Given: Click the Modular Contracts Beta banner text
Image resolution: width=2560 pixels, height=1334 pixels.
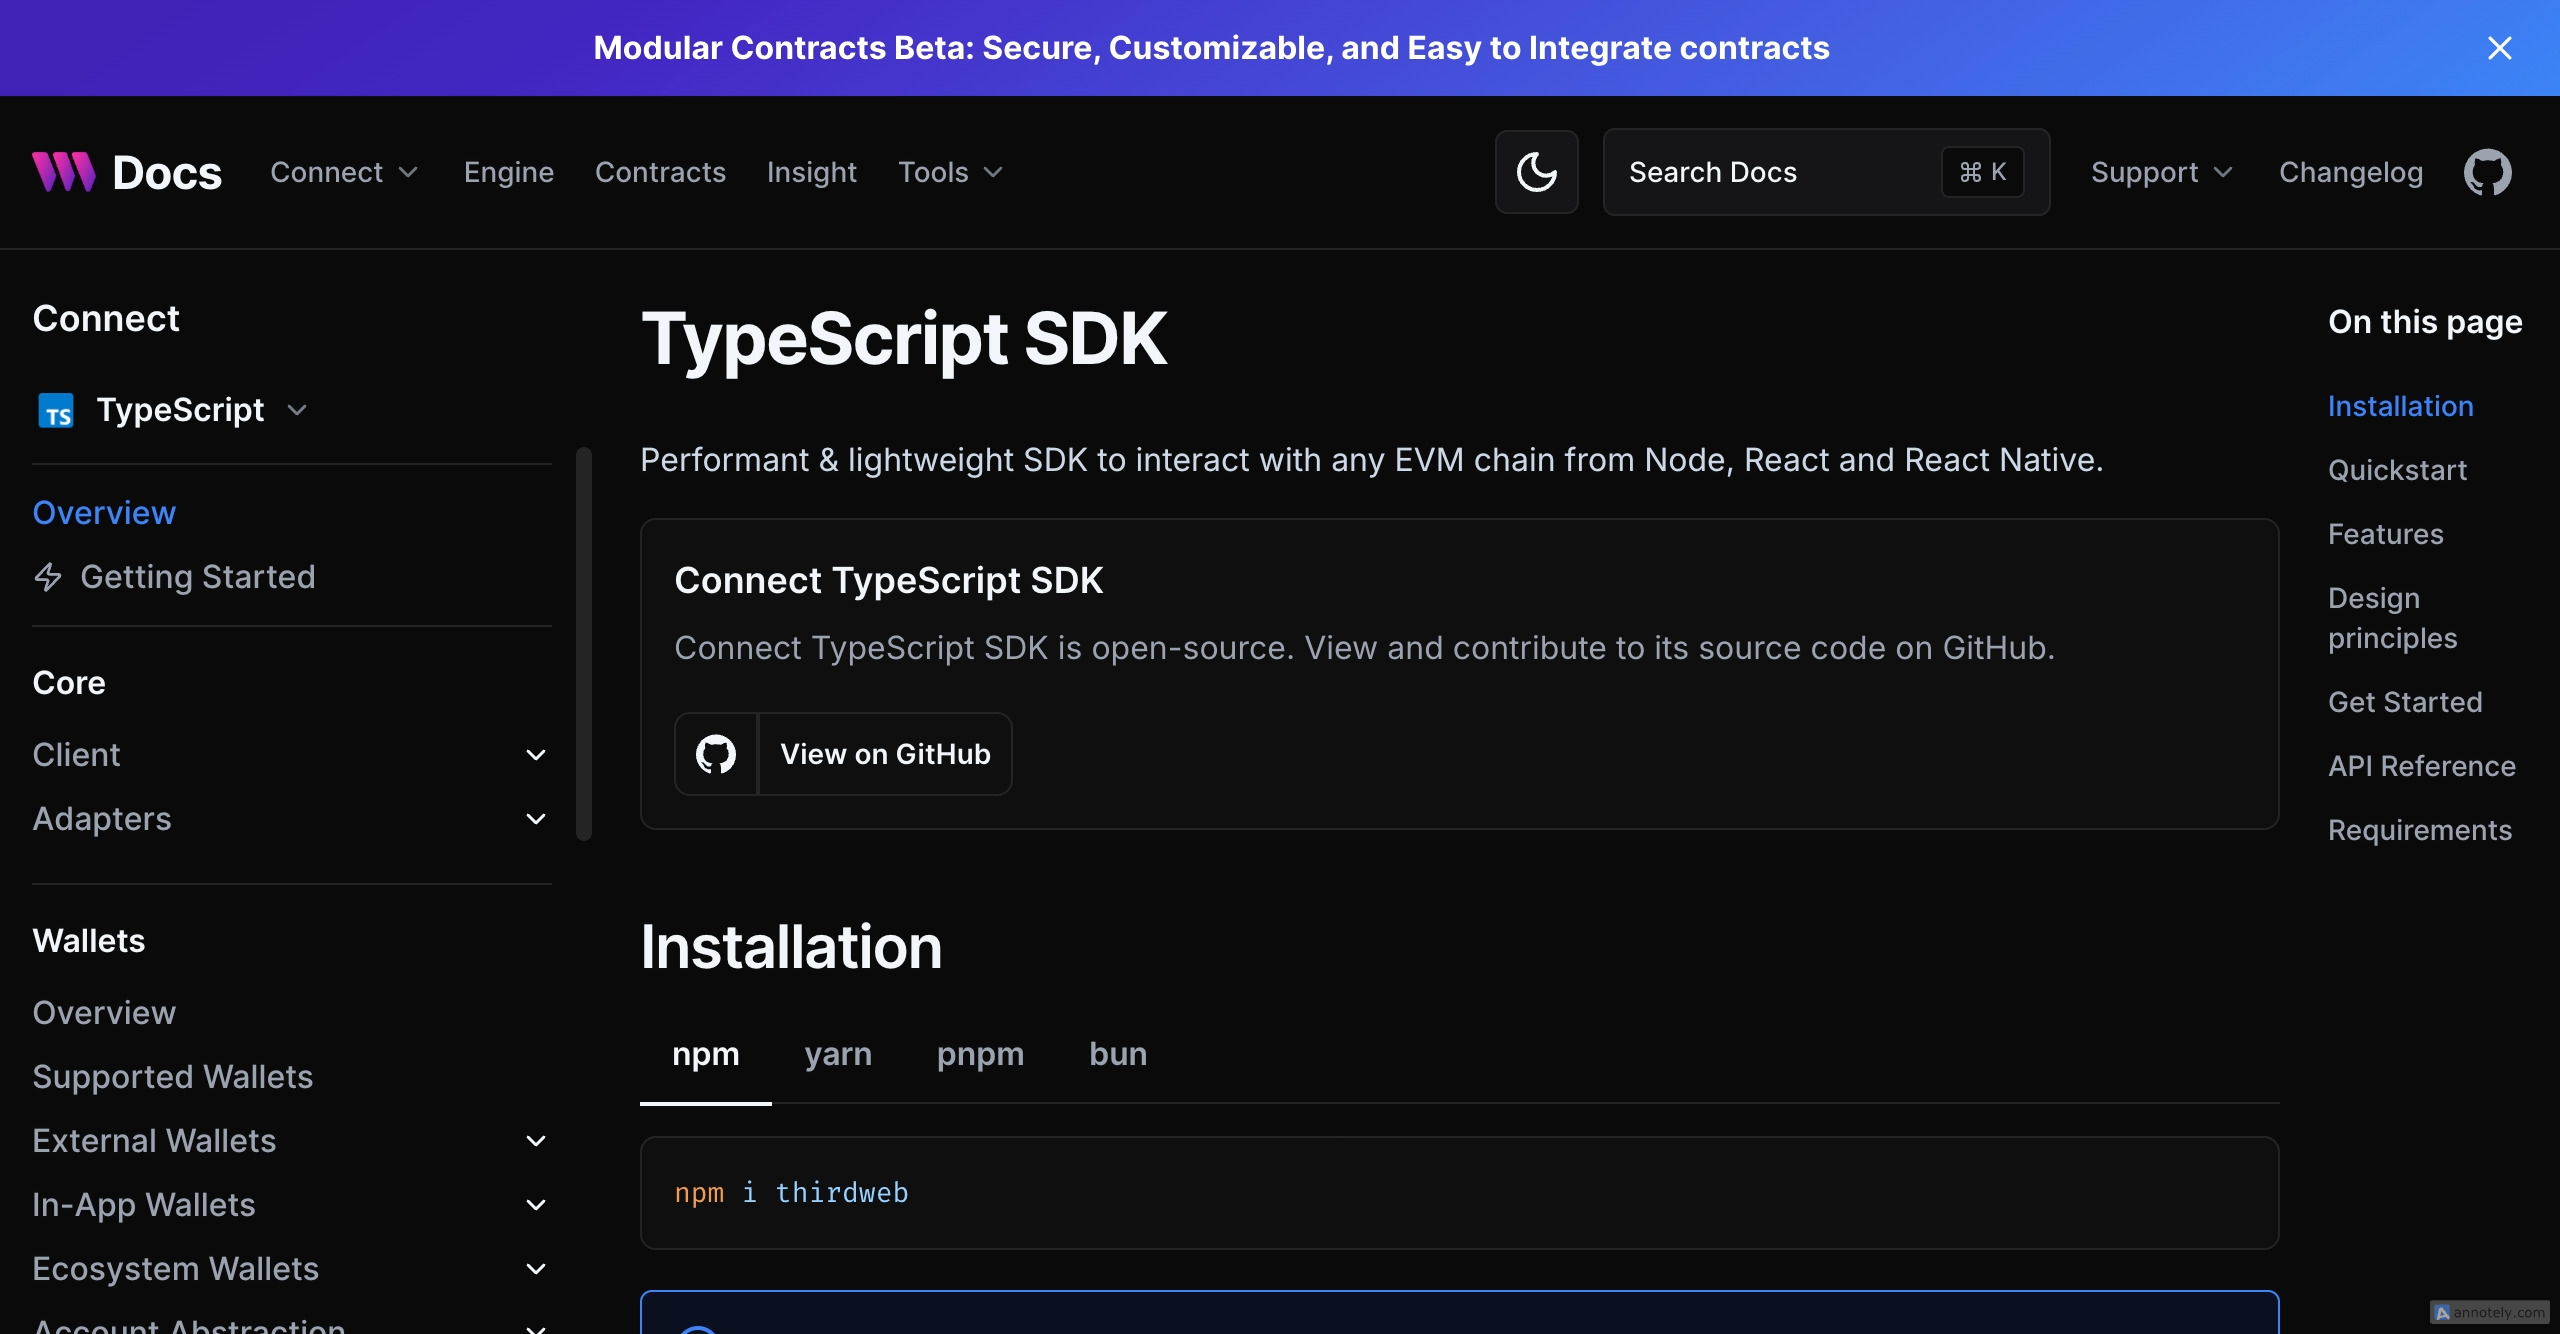Looking at the screenshot, I should (1211, 48).
